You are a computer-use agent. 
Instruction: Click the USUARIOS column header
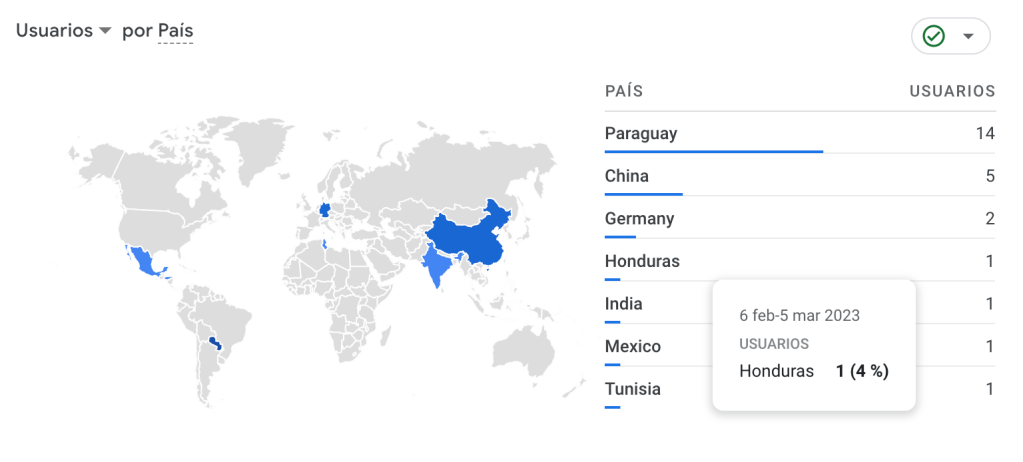952,91
